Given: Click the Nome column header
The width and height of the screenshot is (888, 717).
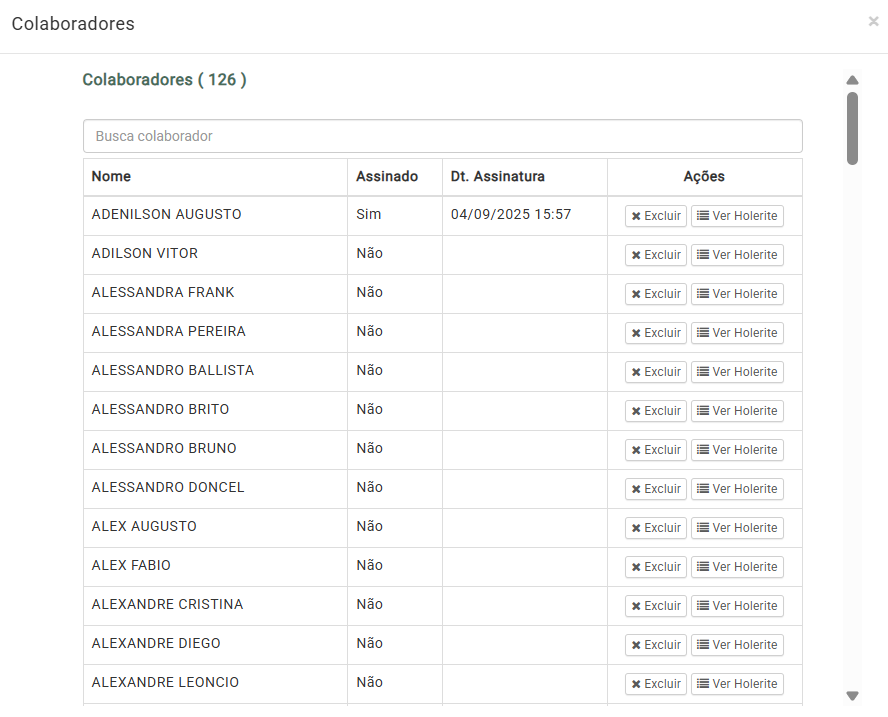Looking at the screenshot, I should (x=111, y=177).
